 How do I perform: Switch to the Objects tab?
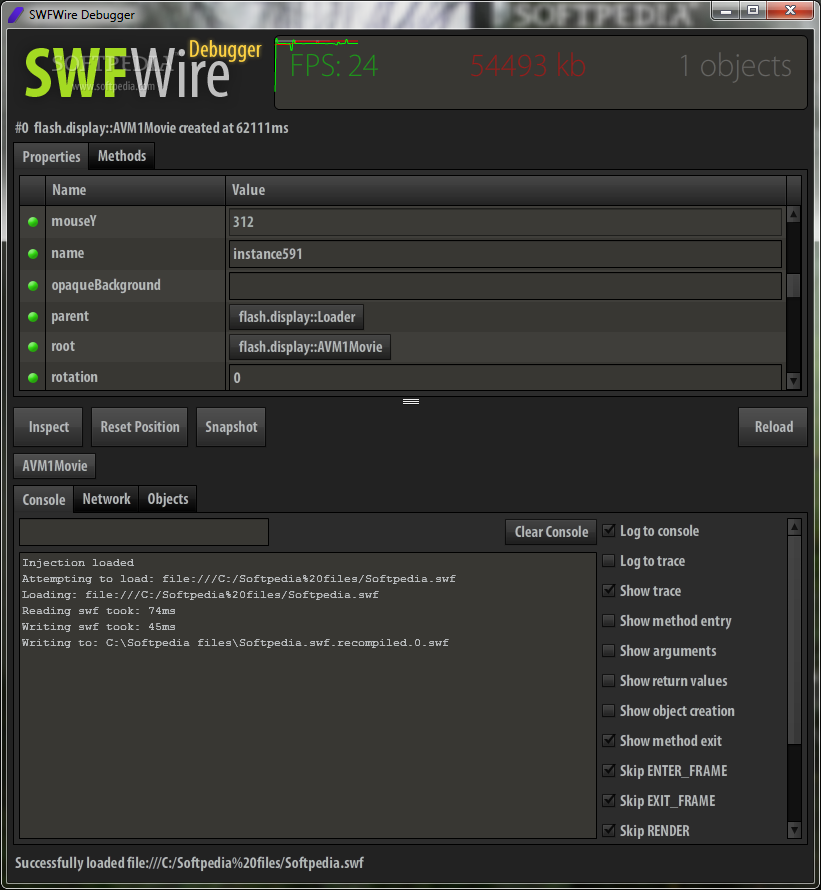coord(167,499)
